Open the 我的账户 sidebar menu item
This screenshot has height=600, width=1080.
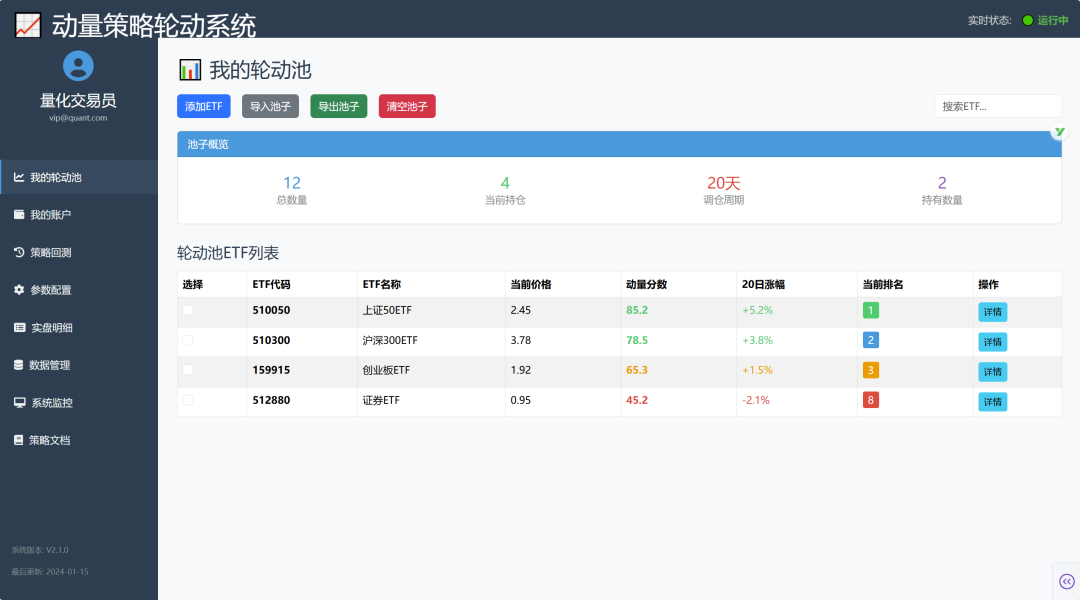pyautogui.click(x=50, y=215)
